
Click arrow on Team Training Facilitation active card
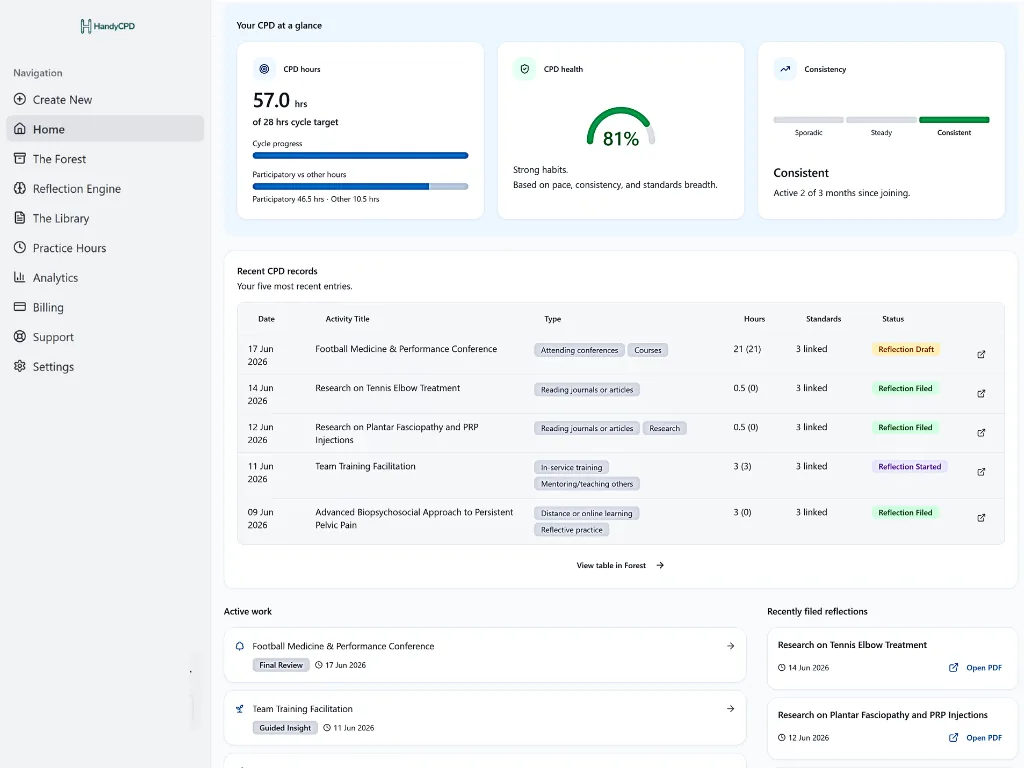pos(730,709)
